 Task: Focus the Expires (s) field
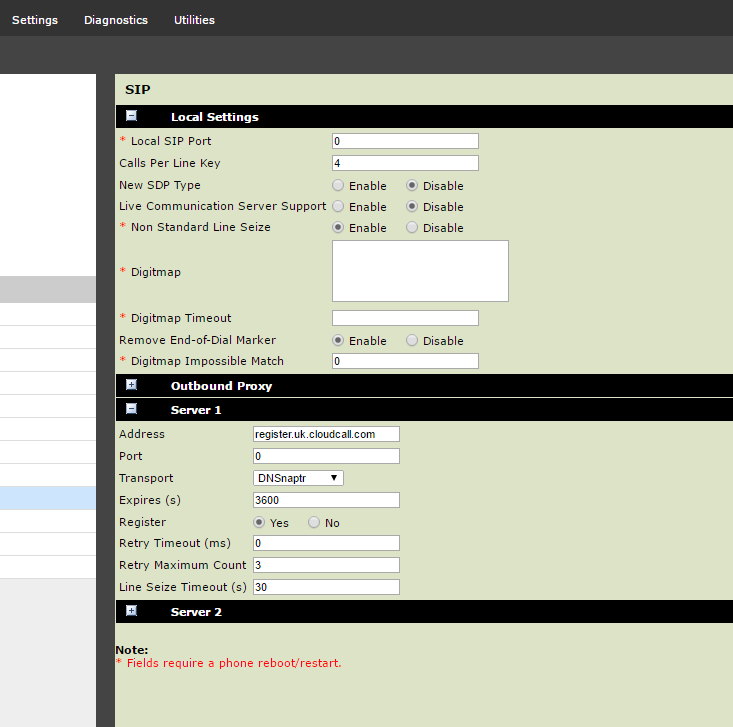326,500
